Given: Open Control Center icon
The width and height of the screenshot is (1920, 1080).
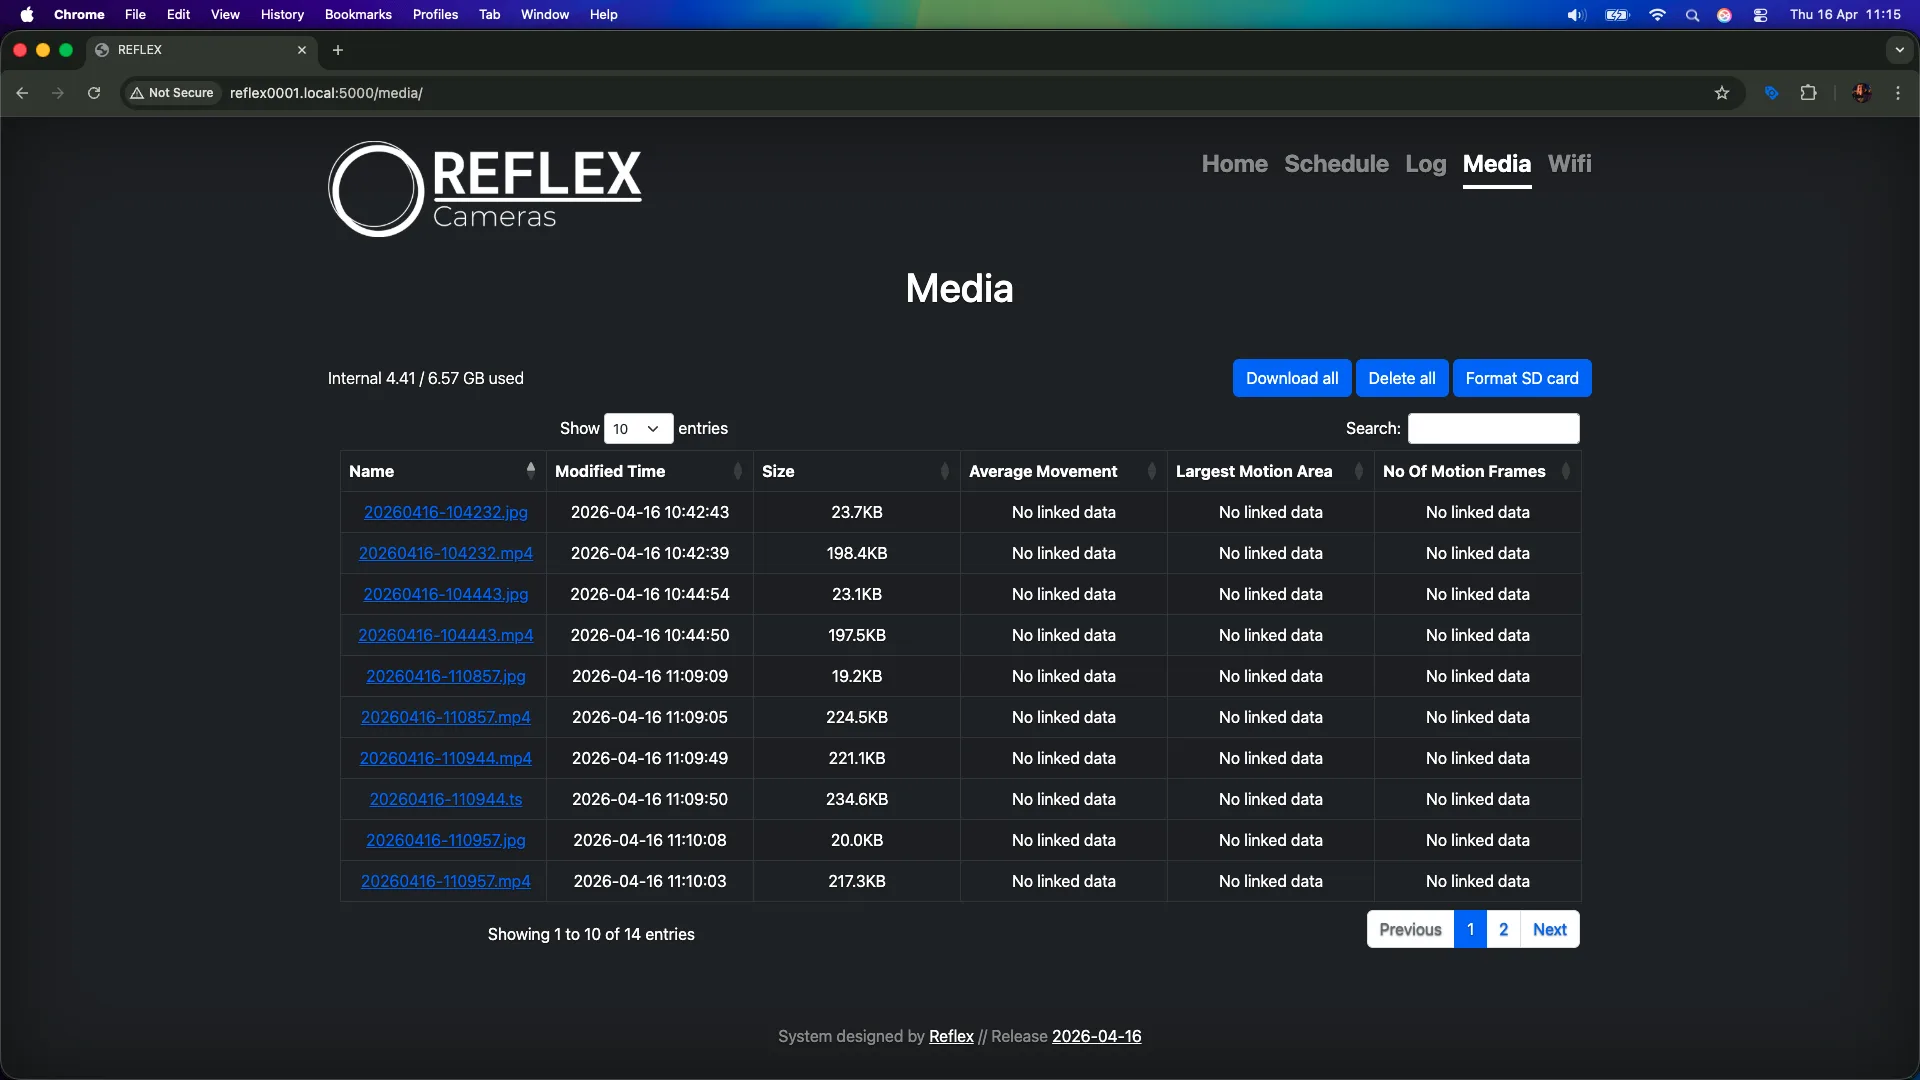Looking at the screenshot, I should tap(1760, 15).
